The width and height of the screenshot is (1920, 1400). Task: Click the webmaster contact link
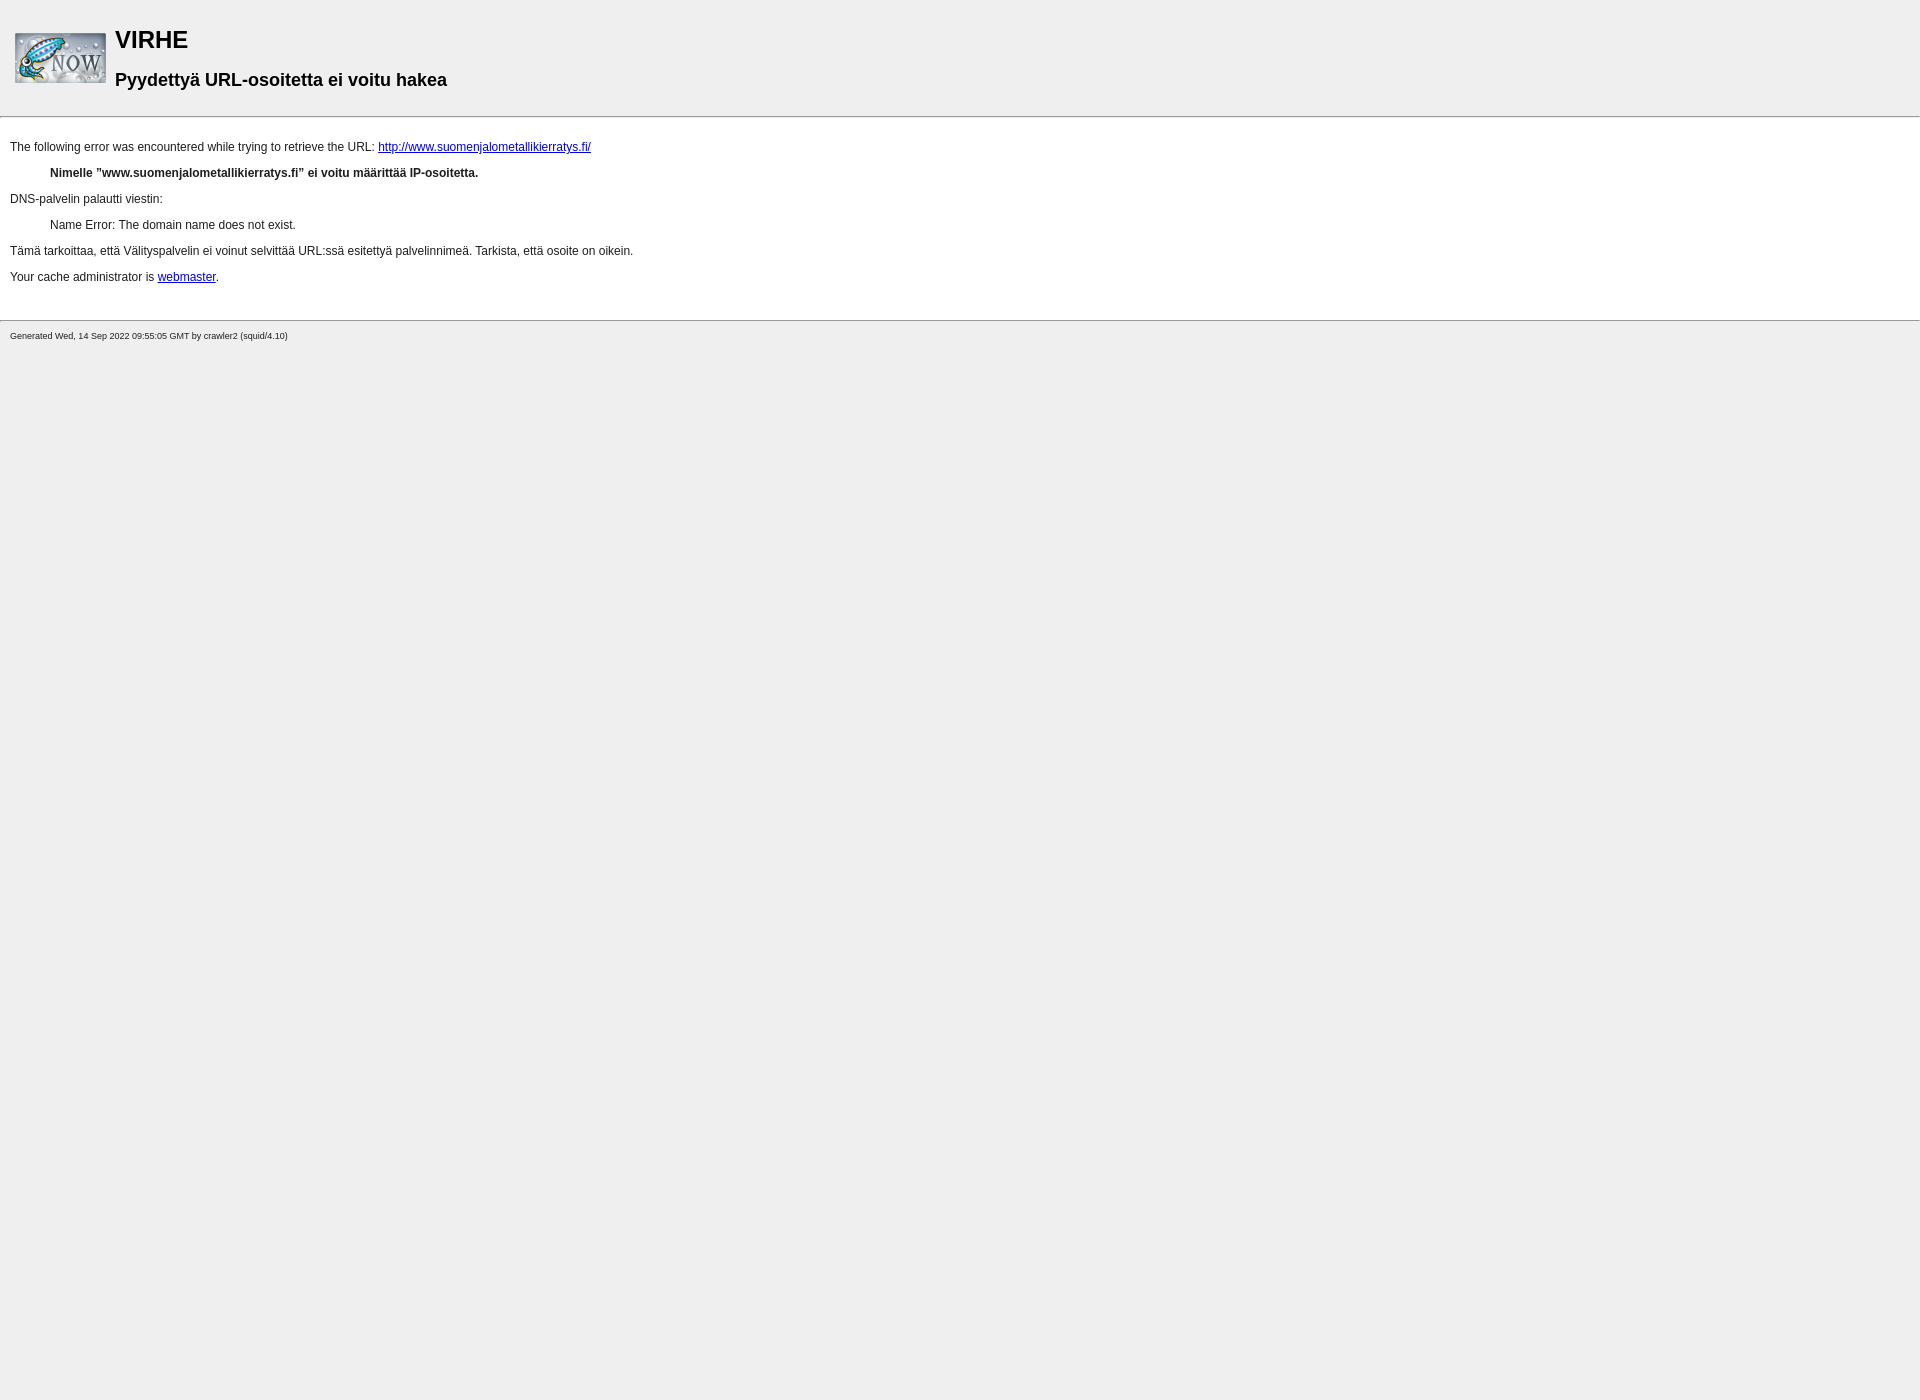point(186,276)
